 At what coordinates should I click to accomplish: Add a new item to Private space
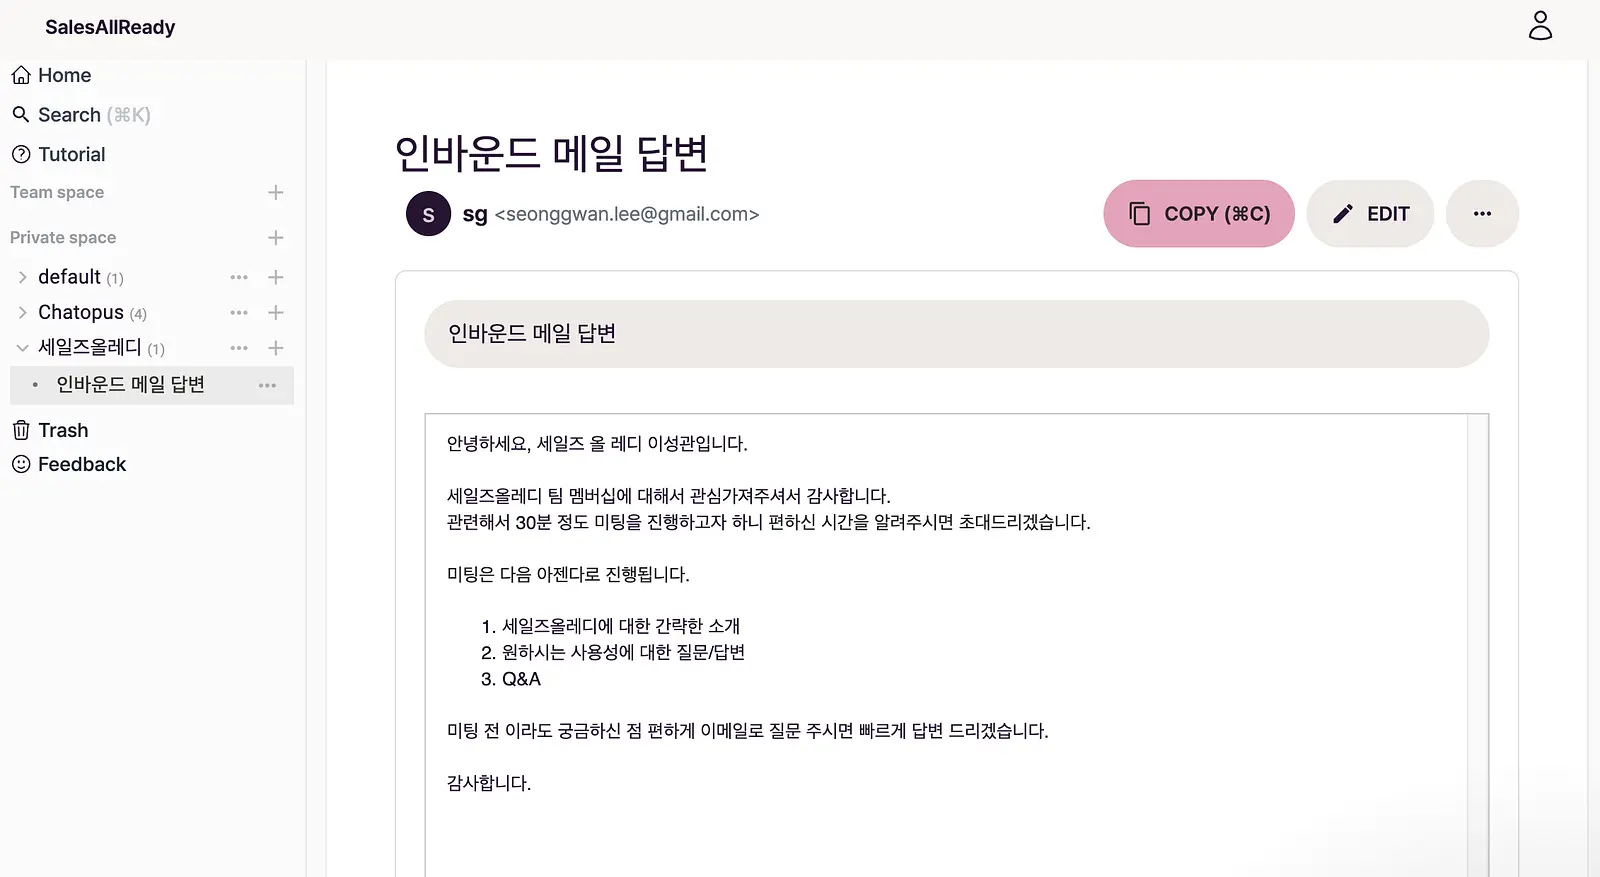[x=276, y=237]
